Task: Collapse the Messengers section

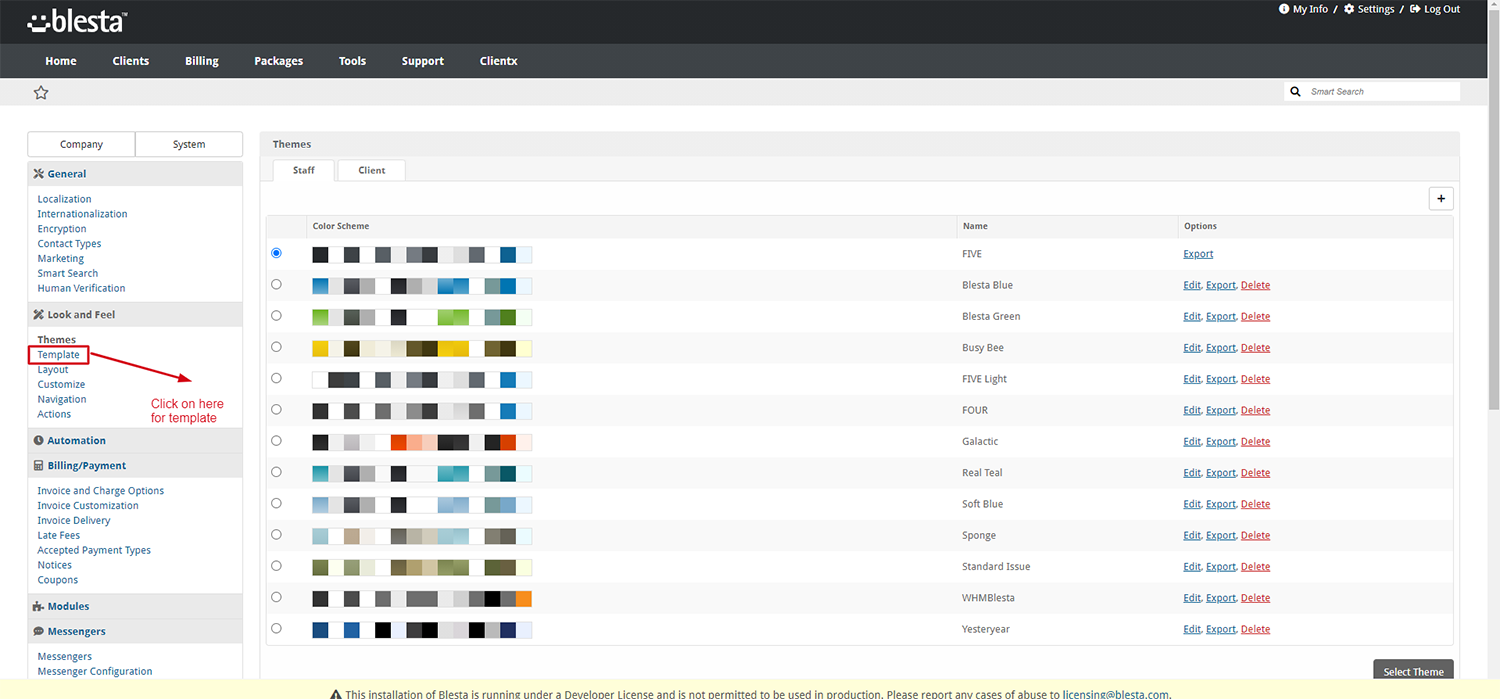Action: pyautogui.click(x=135, y=632)
